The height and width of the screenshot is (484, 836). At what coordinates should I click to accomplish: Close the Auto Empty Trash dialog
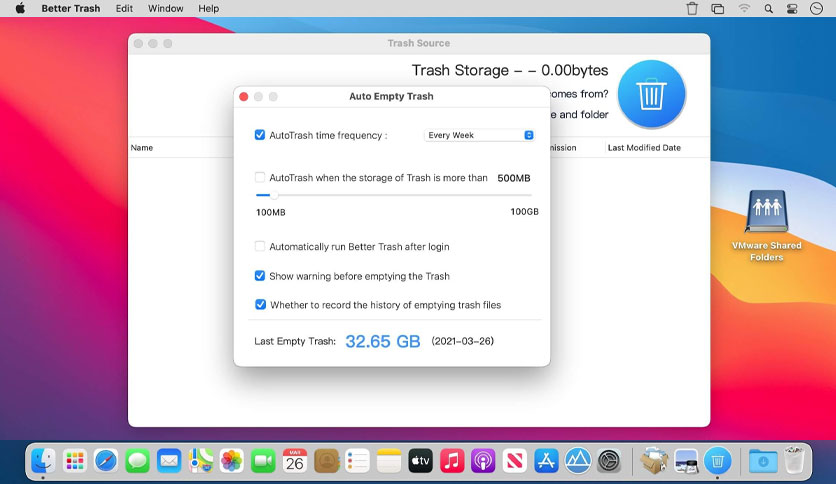pos(244,96)
